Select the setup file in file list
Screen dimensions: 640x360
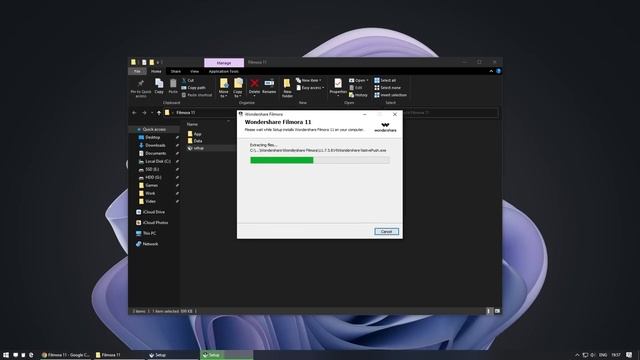198,148
